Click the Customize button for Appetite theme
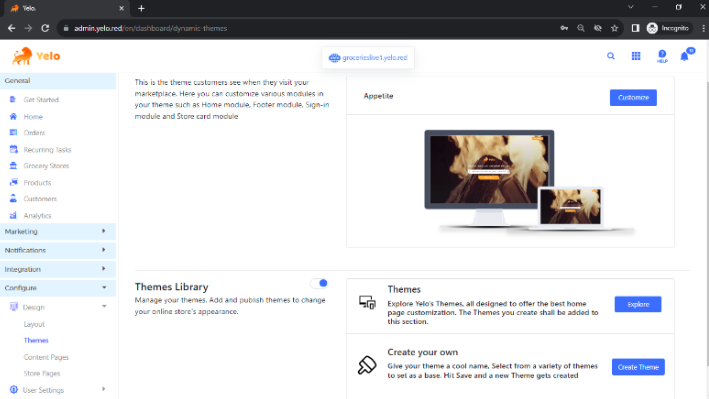This screenshot has width=709, height=399. tap(633, 98)
